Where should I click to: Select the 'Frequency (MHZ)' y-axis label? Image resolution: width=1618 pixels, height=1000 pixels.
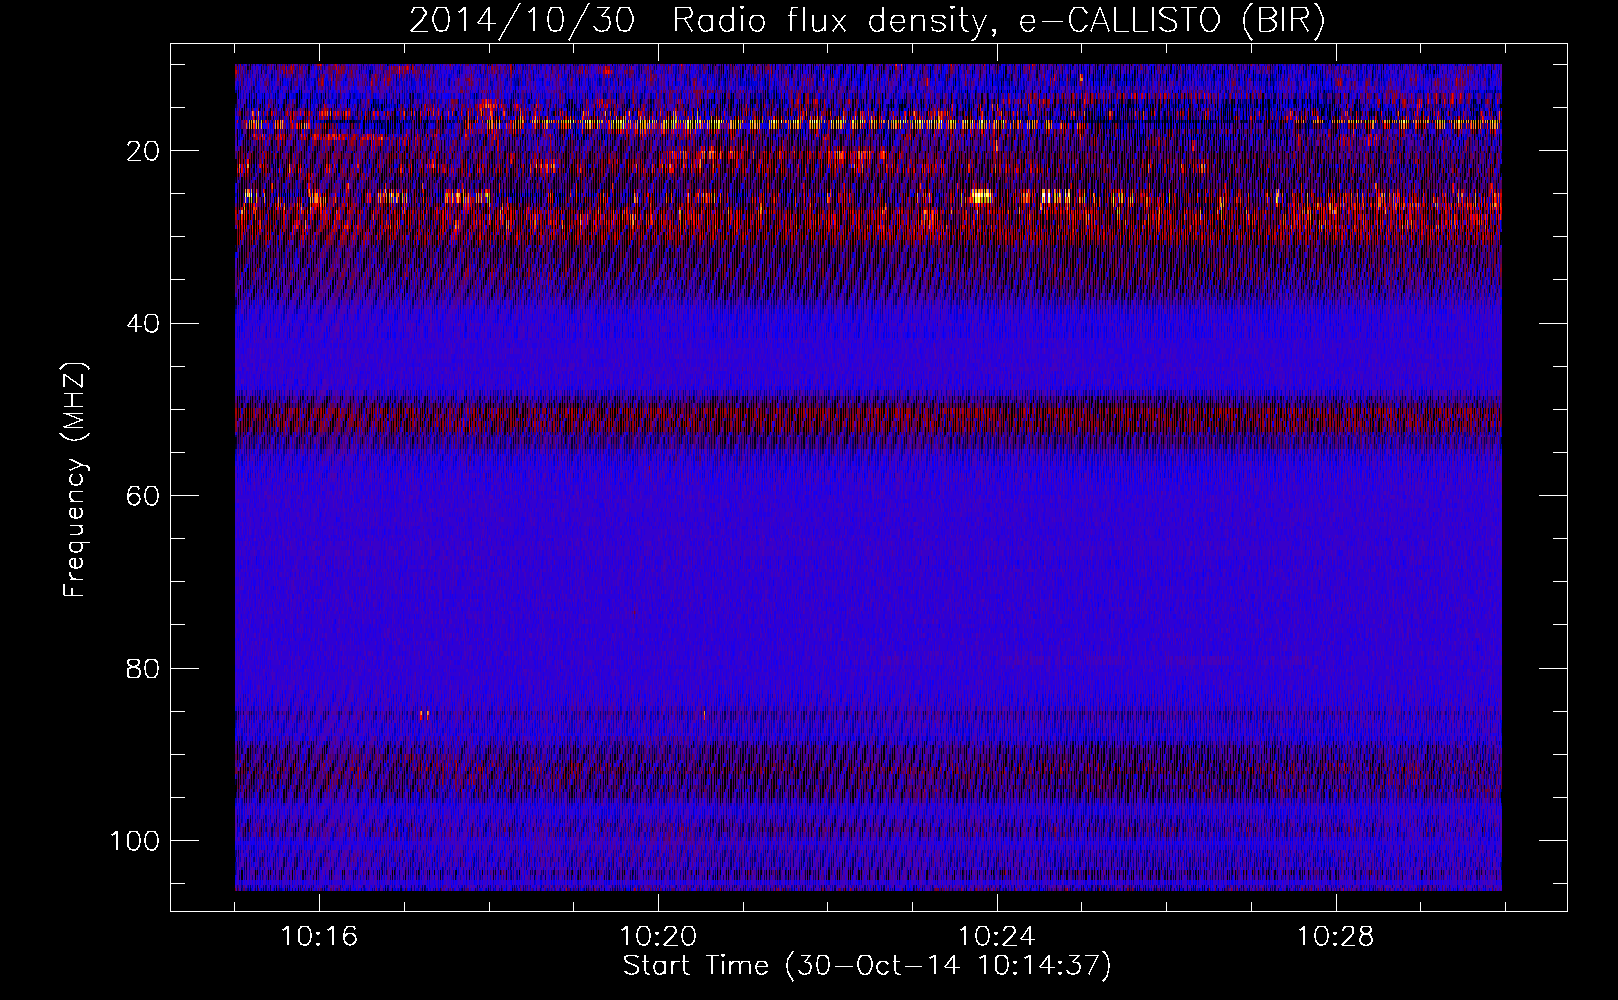[x=75, y=480]
